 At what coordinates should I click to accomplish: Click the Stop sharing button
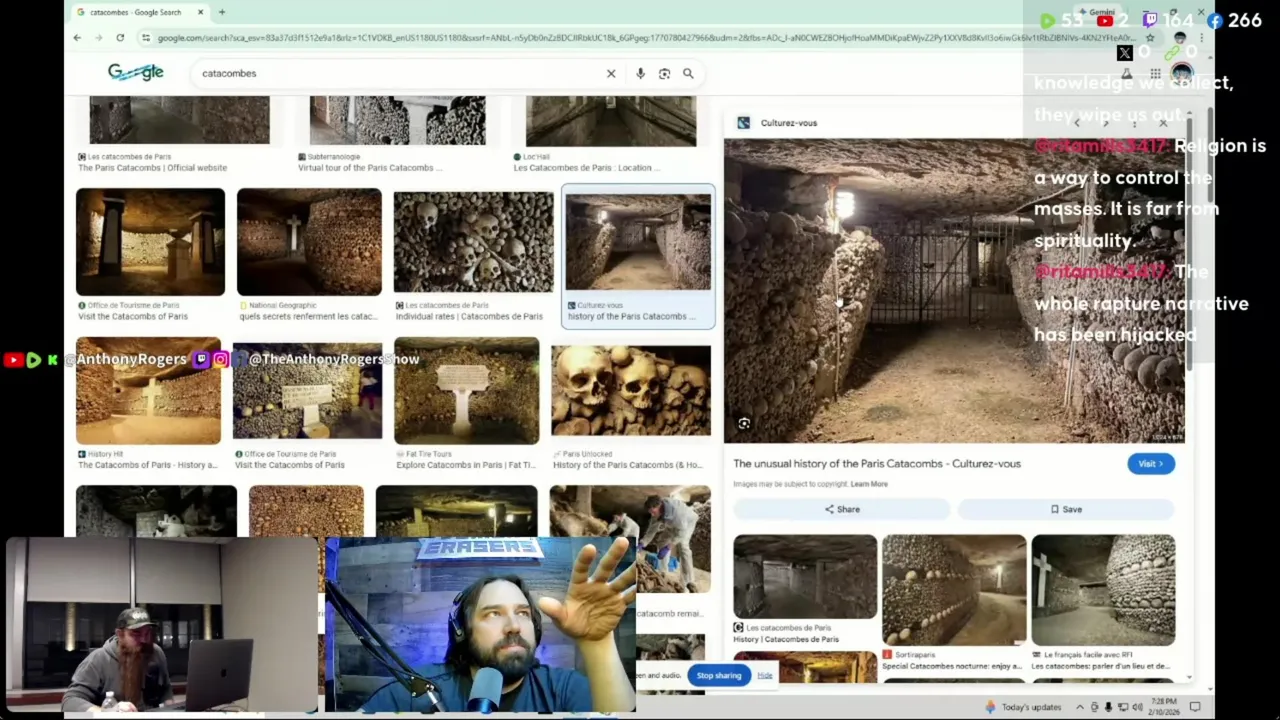pos(719,675)
